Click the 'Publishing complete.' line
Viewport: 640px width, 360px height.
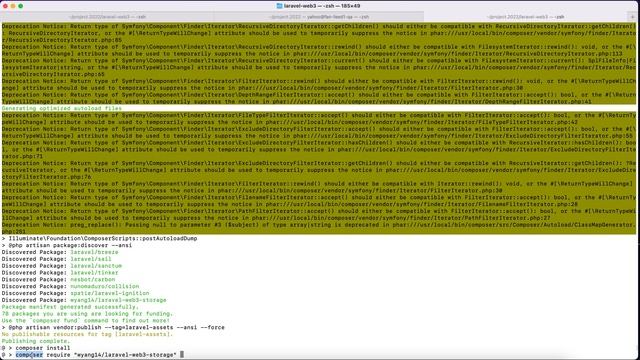36,341
